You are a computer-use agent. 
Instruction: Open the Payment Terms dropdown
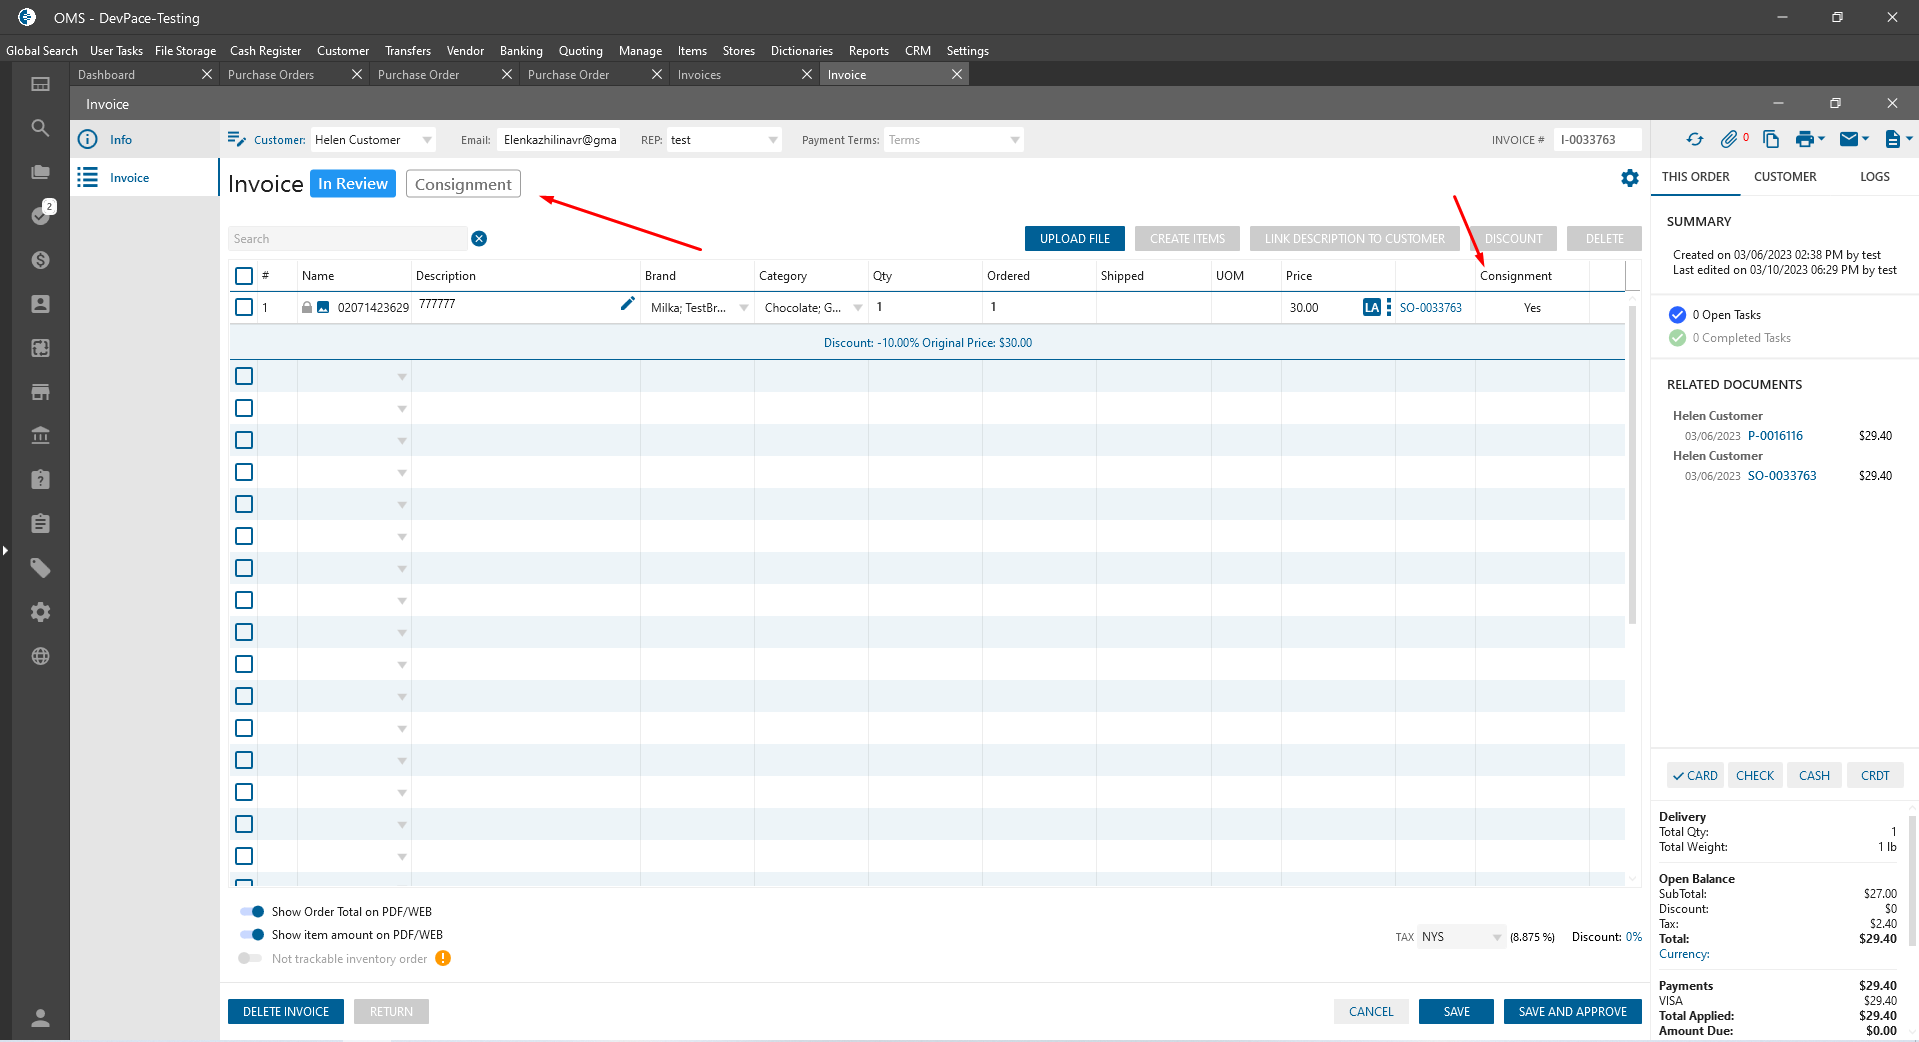click(x=954, y=140)
